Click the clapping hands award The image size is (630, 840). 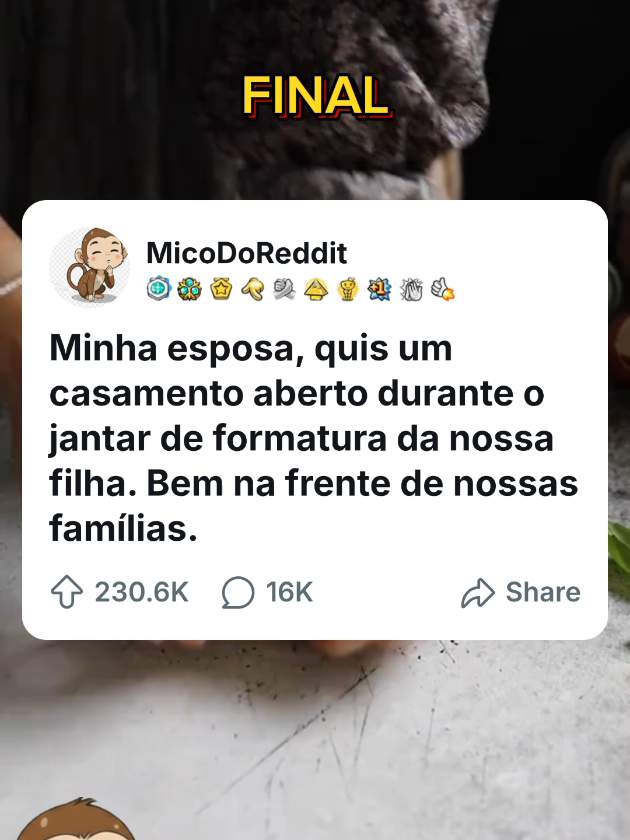[x=411, y=289]
